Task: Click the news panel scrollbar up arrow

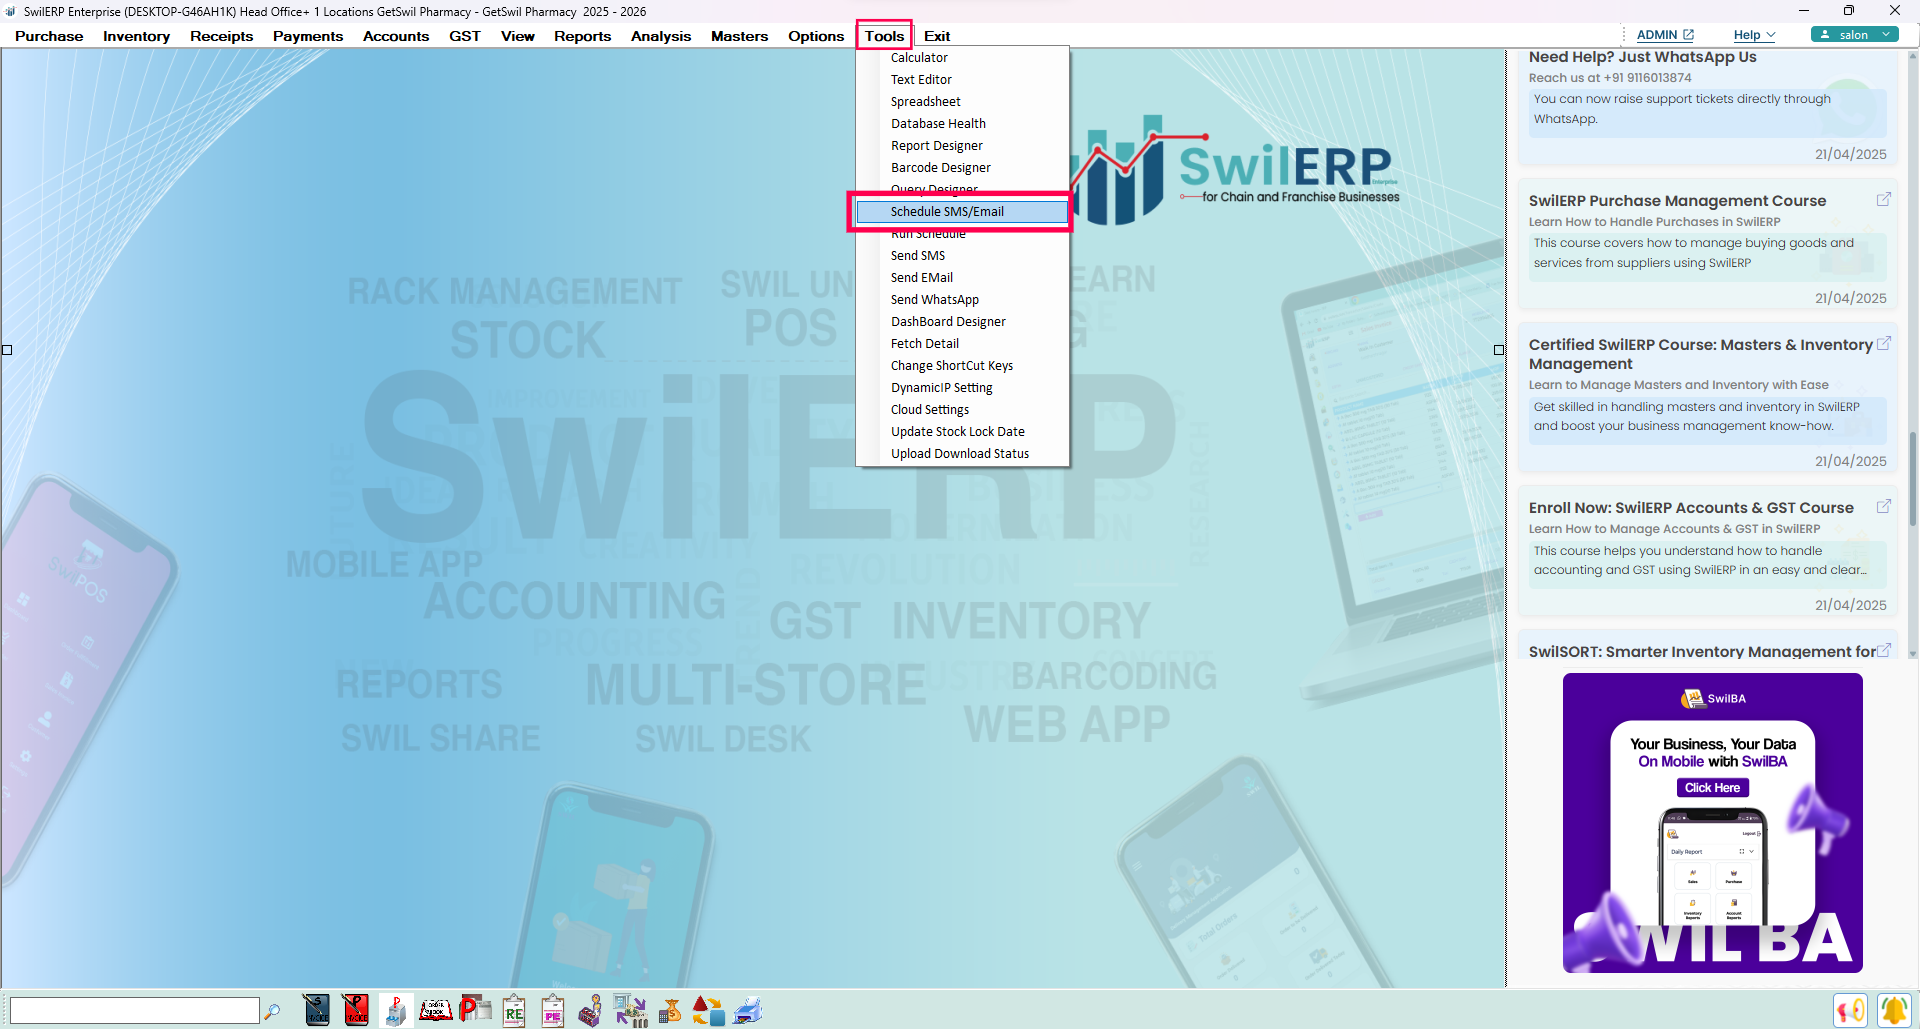Action: [x=1912, y=56]
